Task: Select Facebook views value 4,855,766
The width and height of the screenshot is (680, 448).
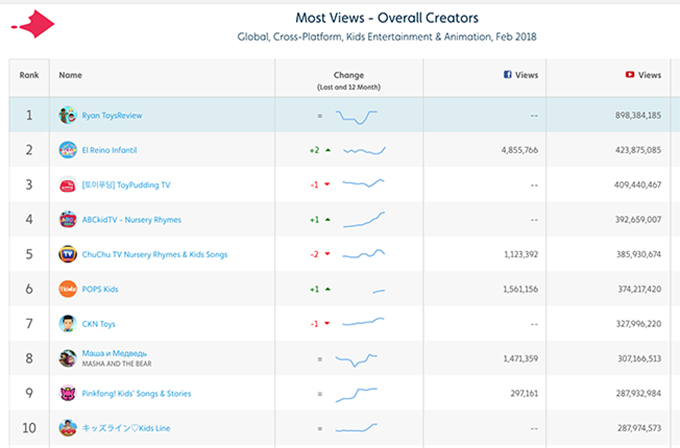Action: pyautogui.click(x=520, y=150)
